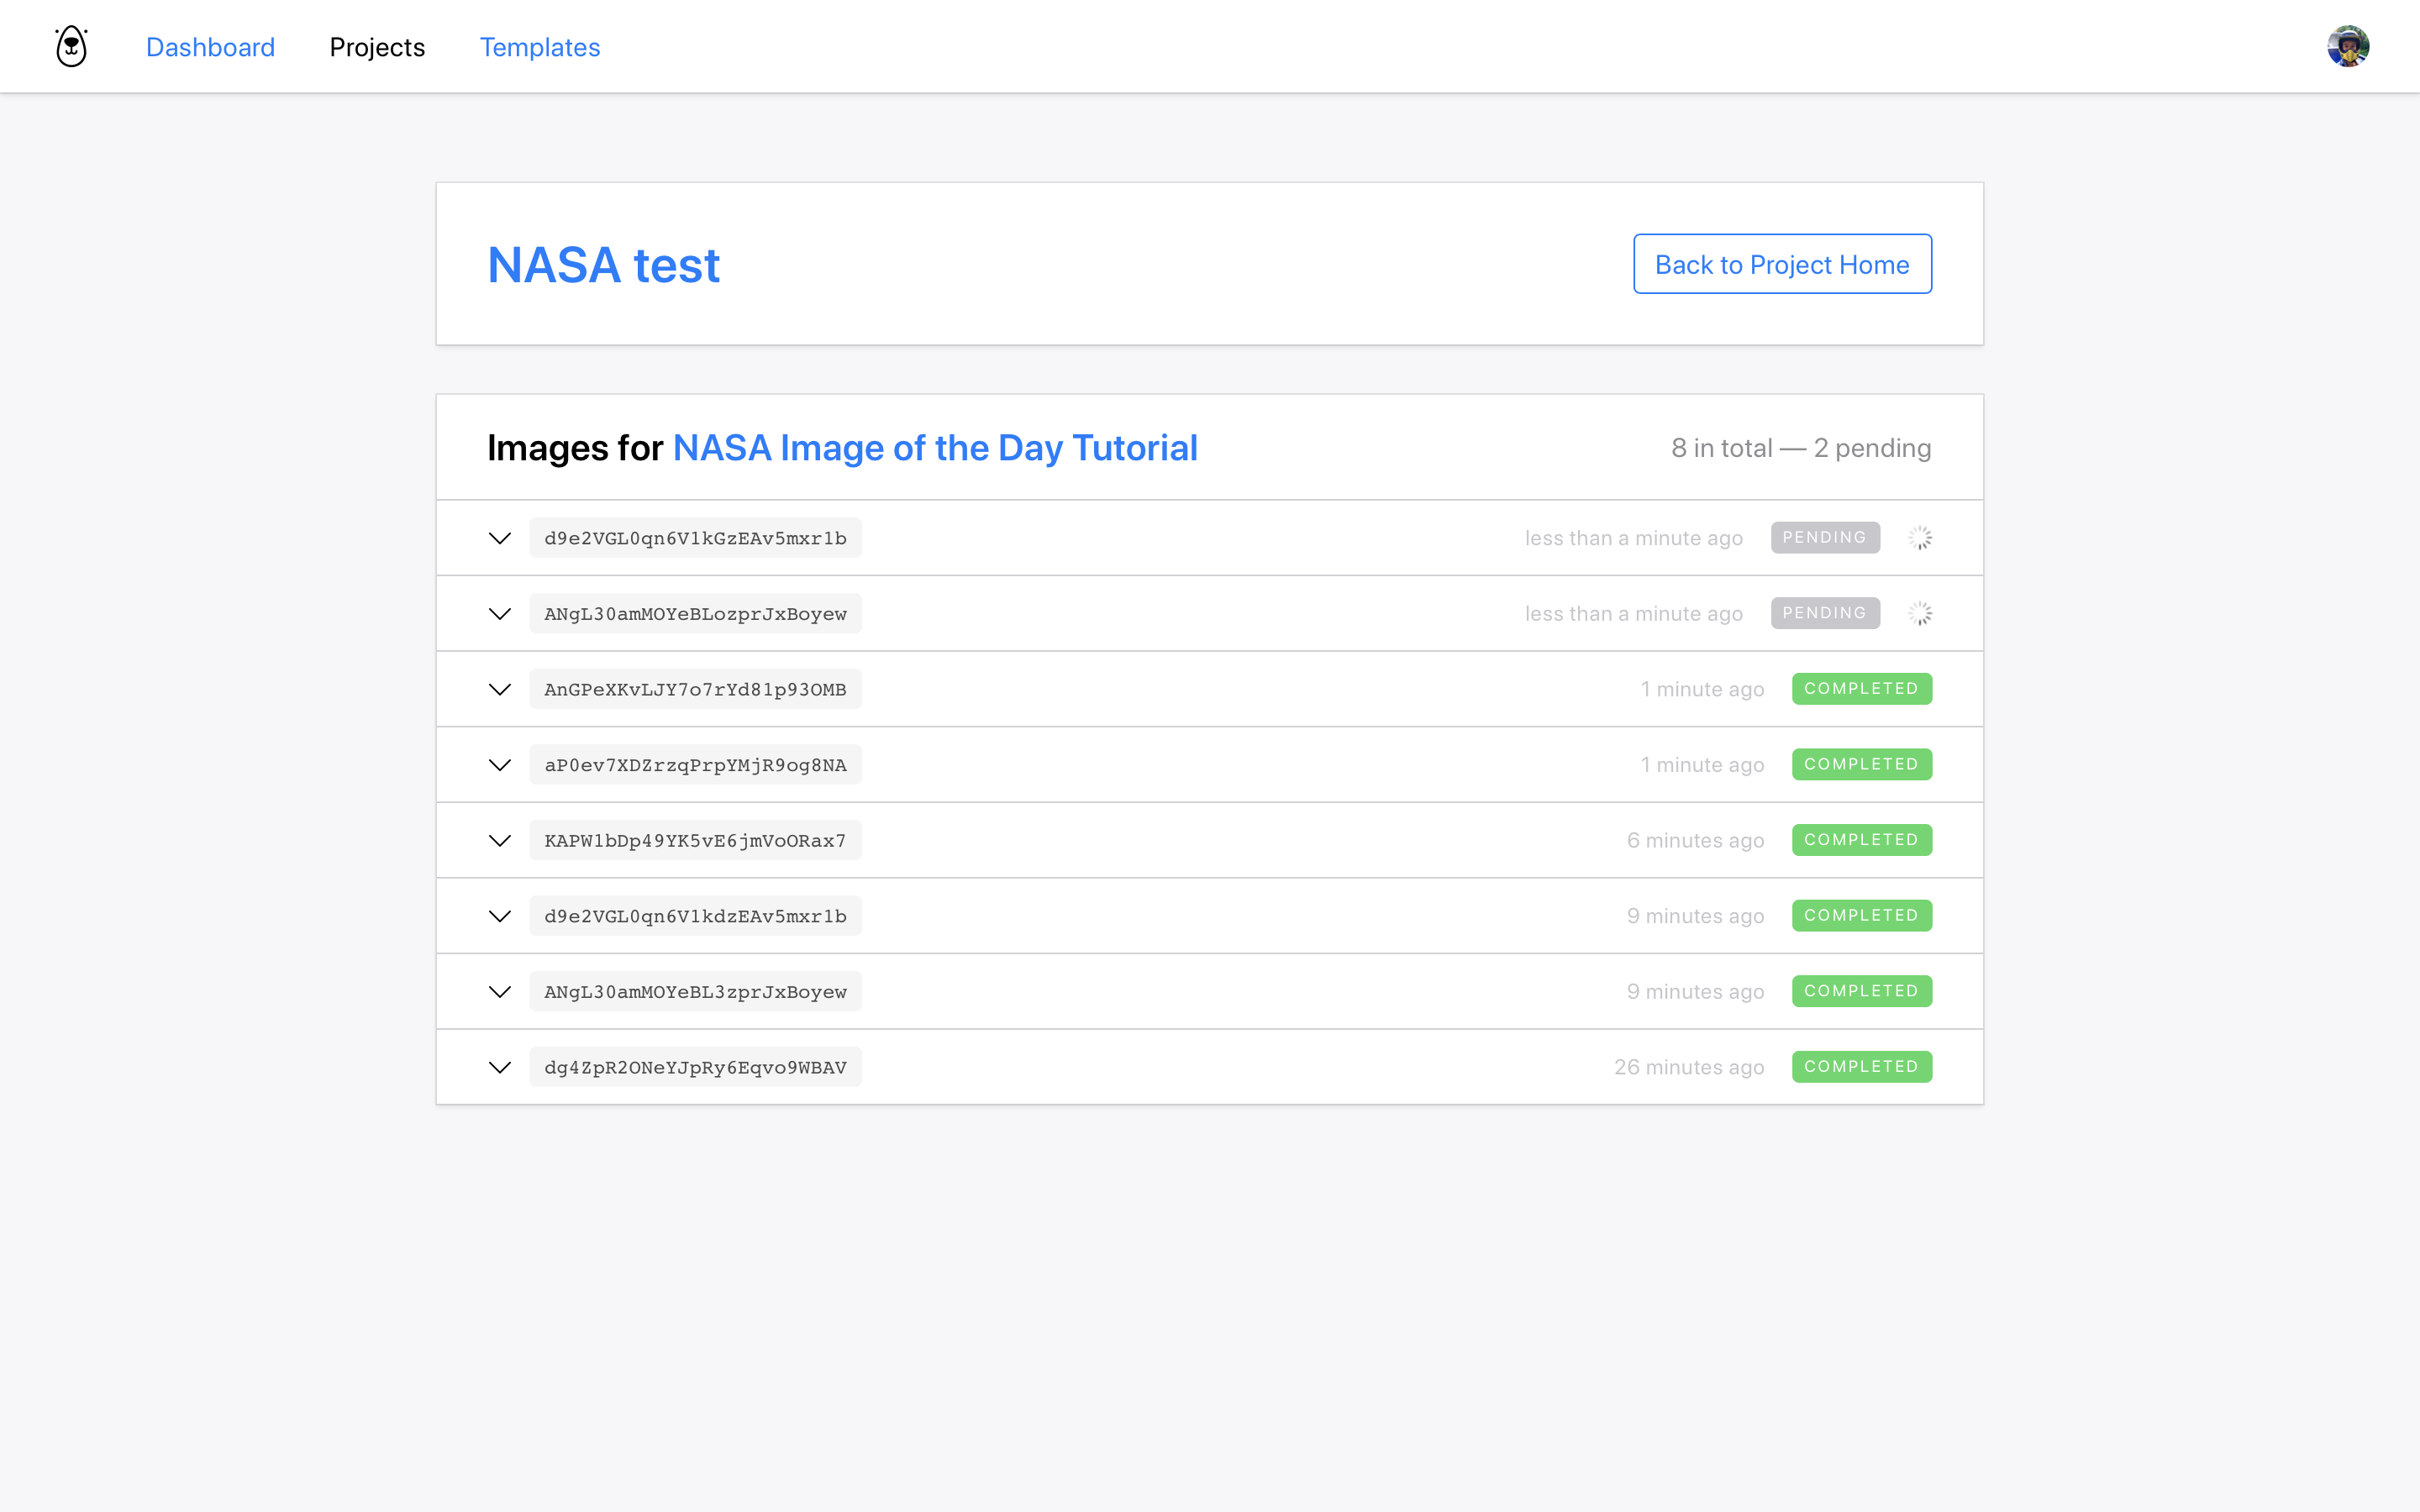Click spinner icon for d9e2VGL0qn6V1kGzEAv5mxr1b
Image resolution: width=2420 pixels, height=1512 pixels.
coord(1919,538)
